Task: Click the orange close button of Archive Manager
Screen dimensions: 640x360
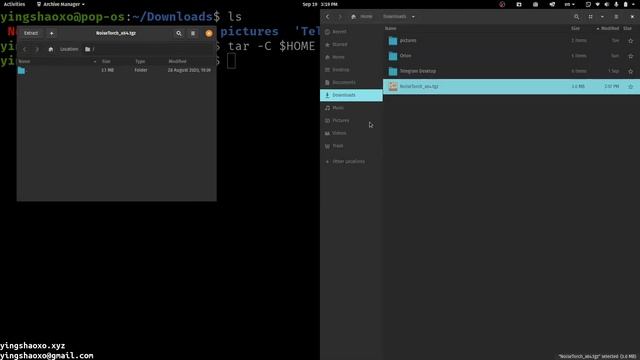Action: pos(209,33)
